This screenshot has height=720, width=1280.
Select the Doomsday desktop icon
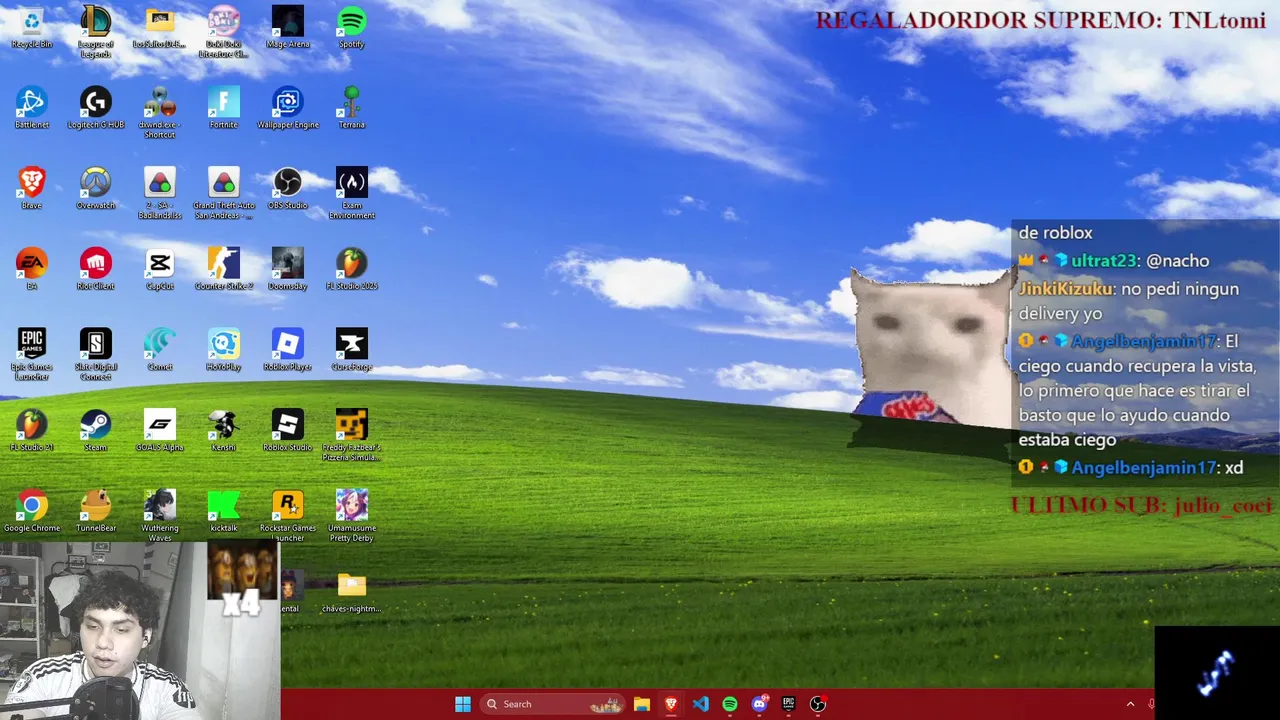[x=288, y=269]
